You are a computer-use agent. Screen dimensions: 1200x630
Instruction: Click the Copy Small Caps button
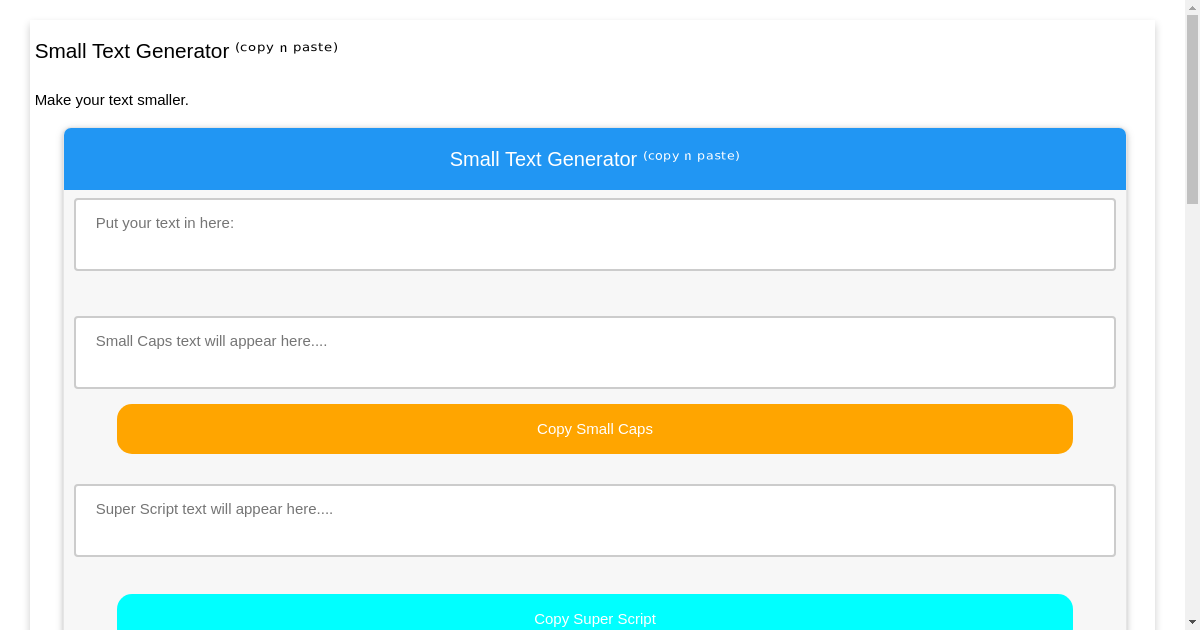point(595,428)
